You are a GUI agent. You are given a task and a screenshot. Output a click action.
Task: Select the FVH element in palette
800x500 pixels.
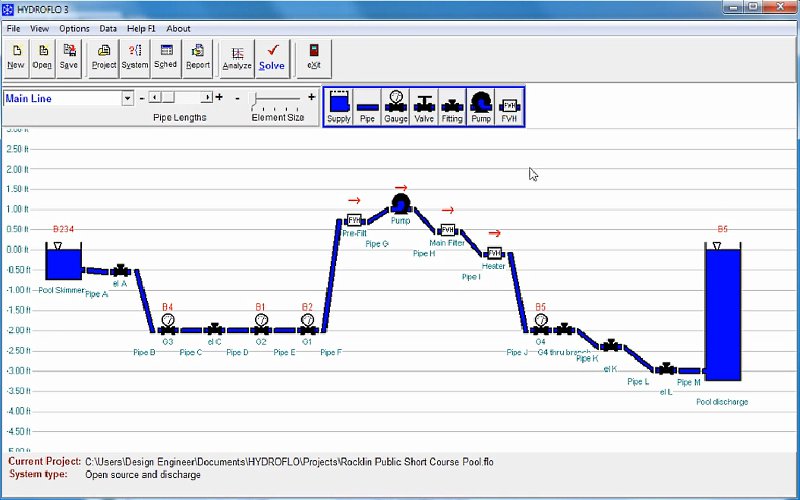509,107
